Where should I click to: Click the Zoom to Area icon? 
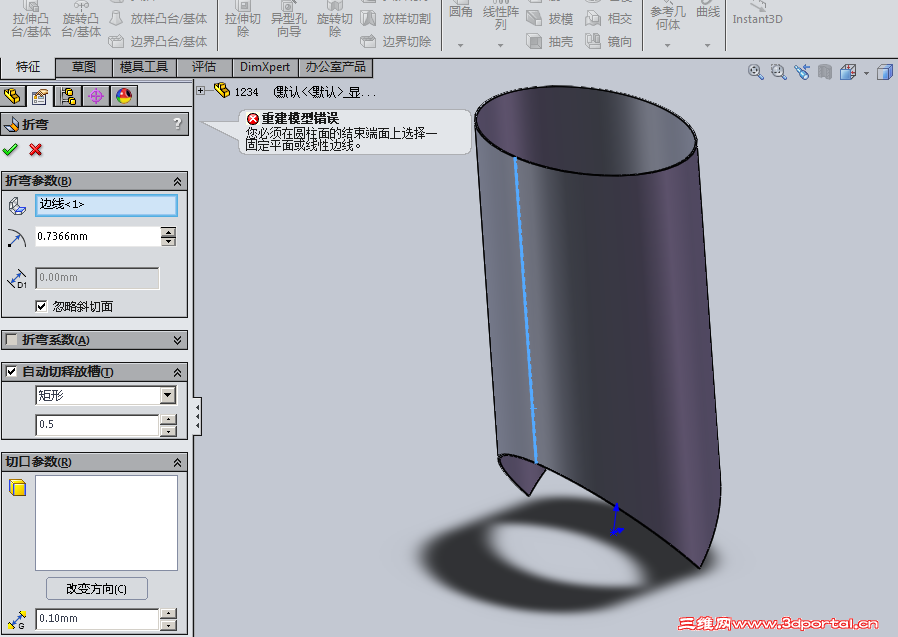tap(778, 72)
